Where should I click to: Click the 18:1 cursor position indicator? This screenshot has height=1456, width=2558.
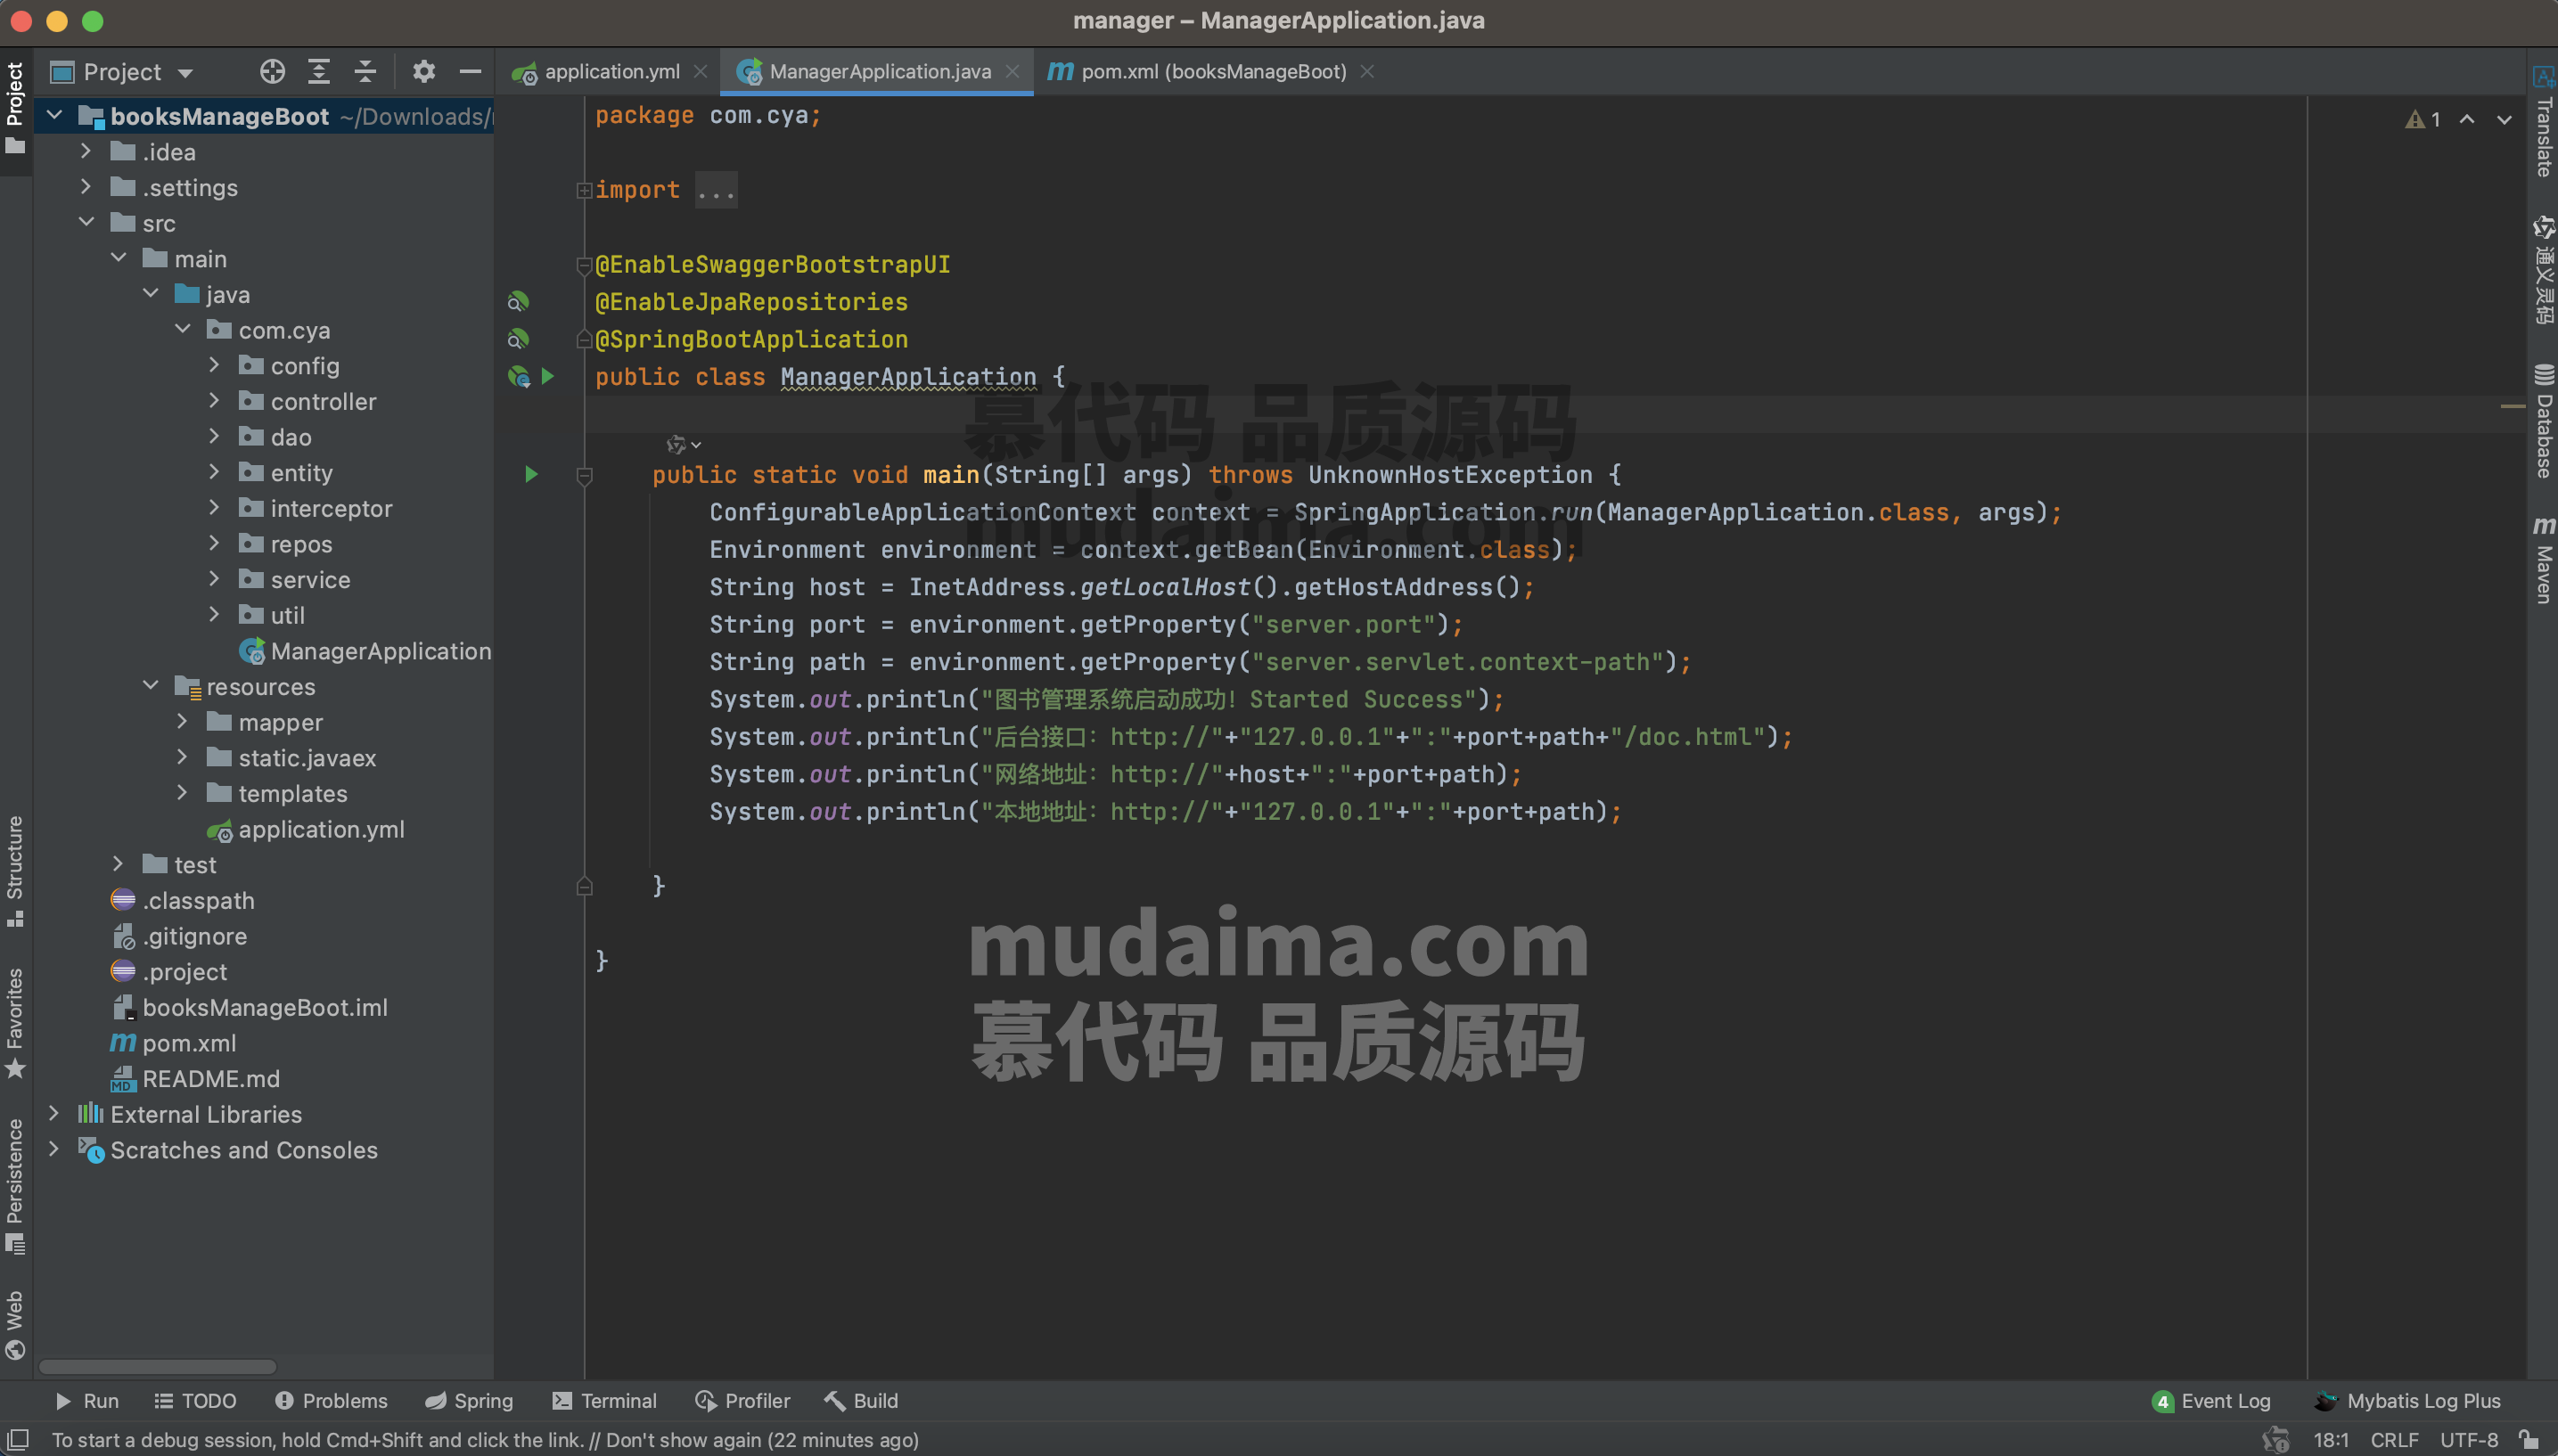coord(2330,1440)
